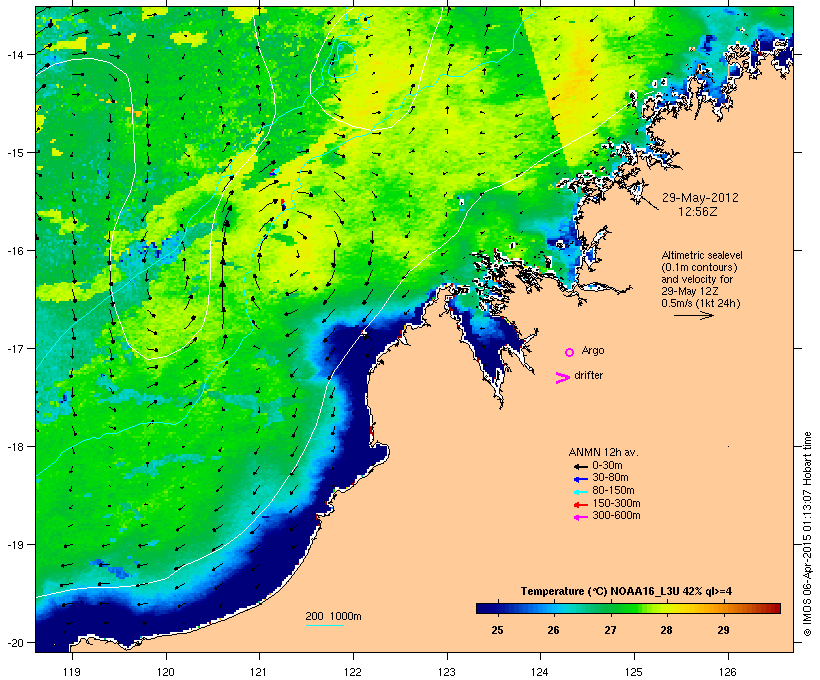Click the dark red end of temperature bar
This screenshot has width=820, height=680.
coord(776,608)
